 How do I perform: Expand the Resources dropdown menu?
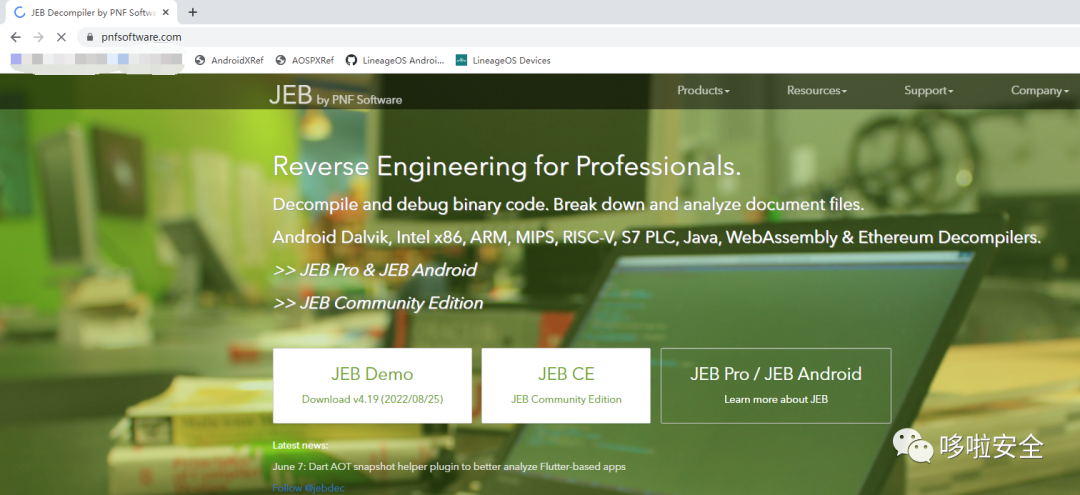tap(817, 91)
